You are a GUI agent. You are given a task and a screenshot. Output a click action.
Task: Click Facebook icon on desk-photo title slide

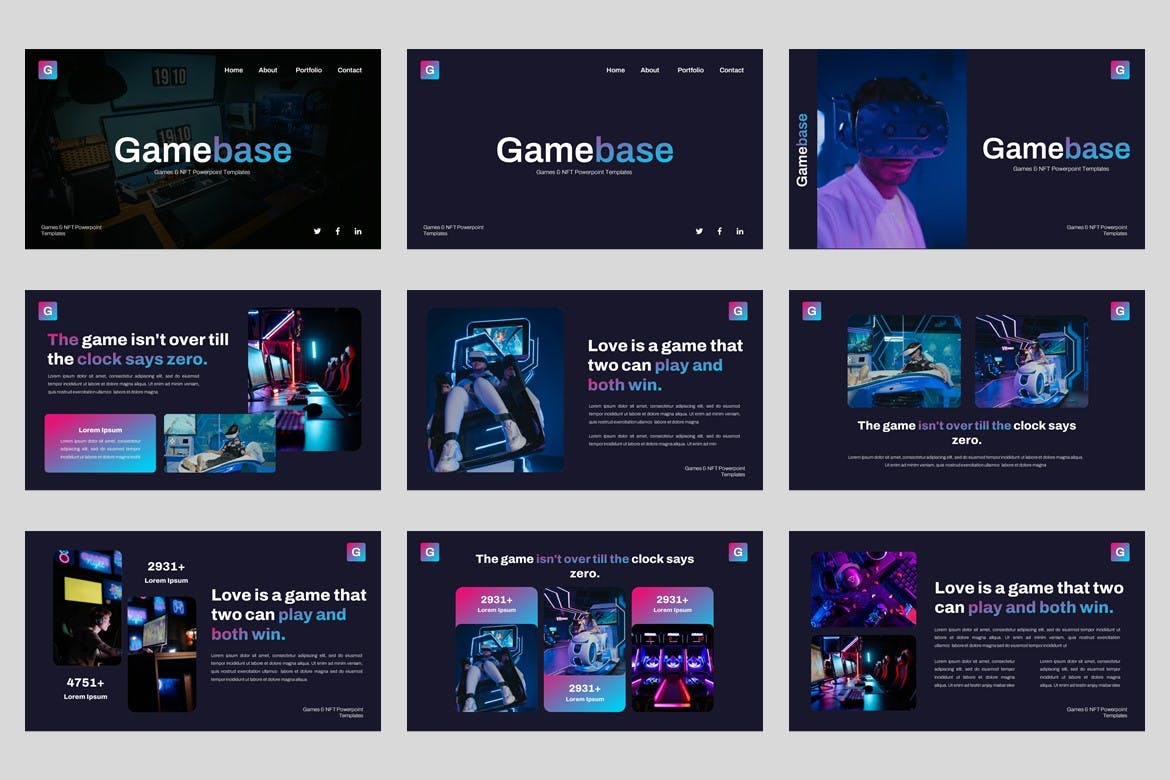tap(337, 231)
